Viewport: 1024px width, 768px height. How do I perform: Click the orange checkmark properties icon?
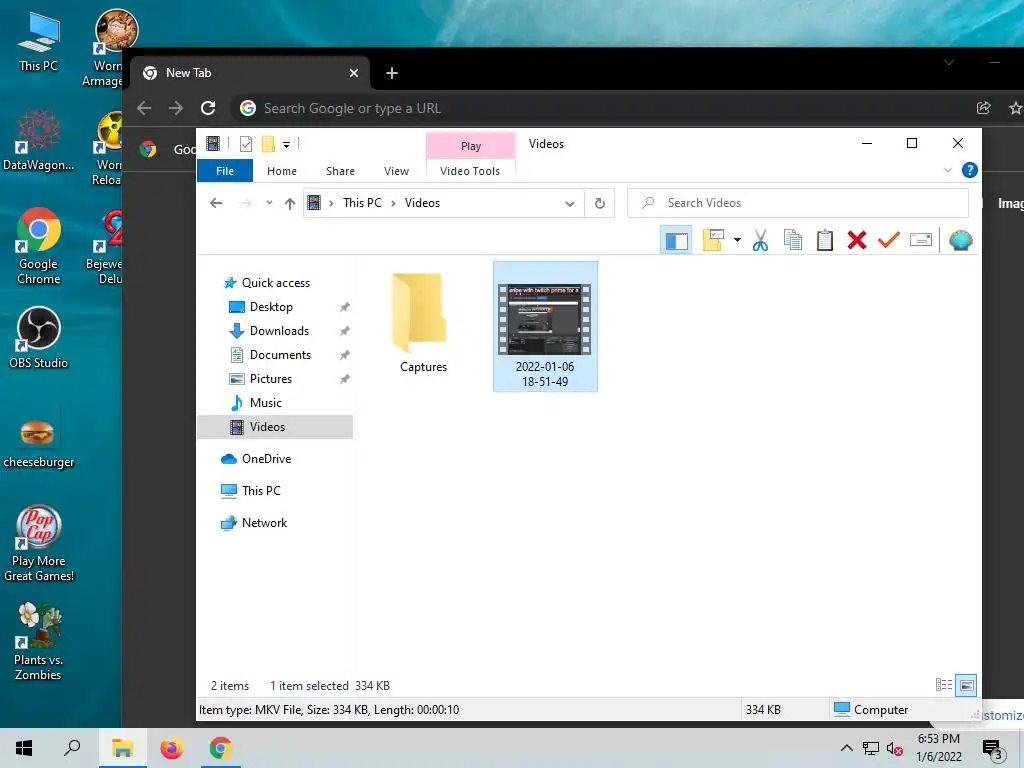(889, 240)
